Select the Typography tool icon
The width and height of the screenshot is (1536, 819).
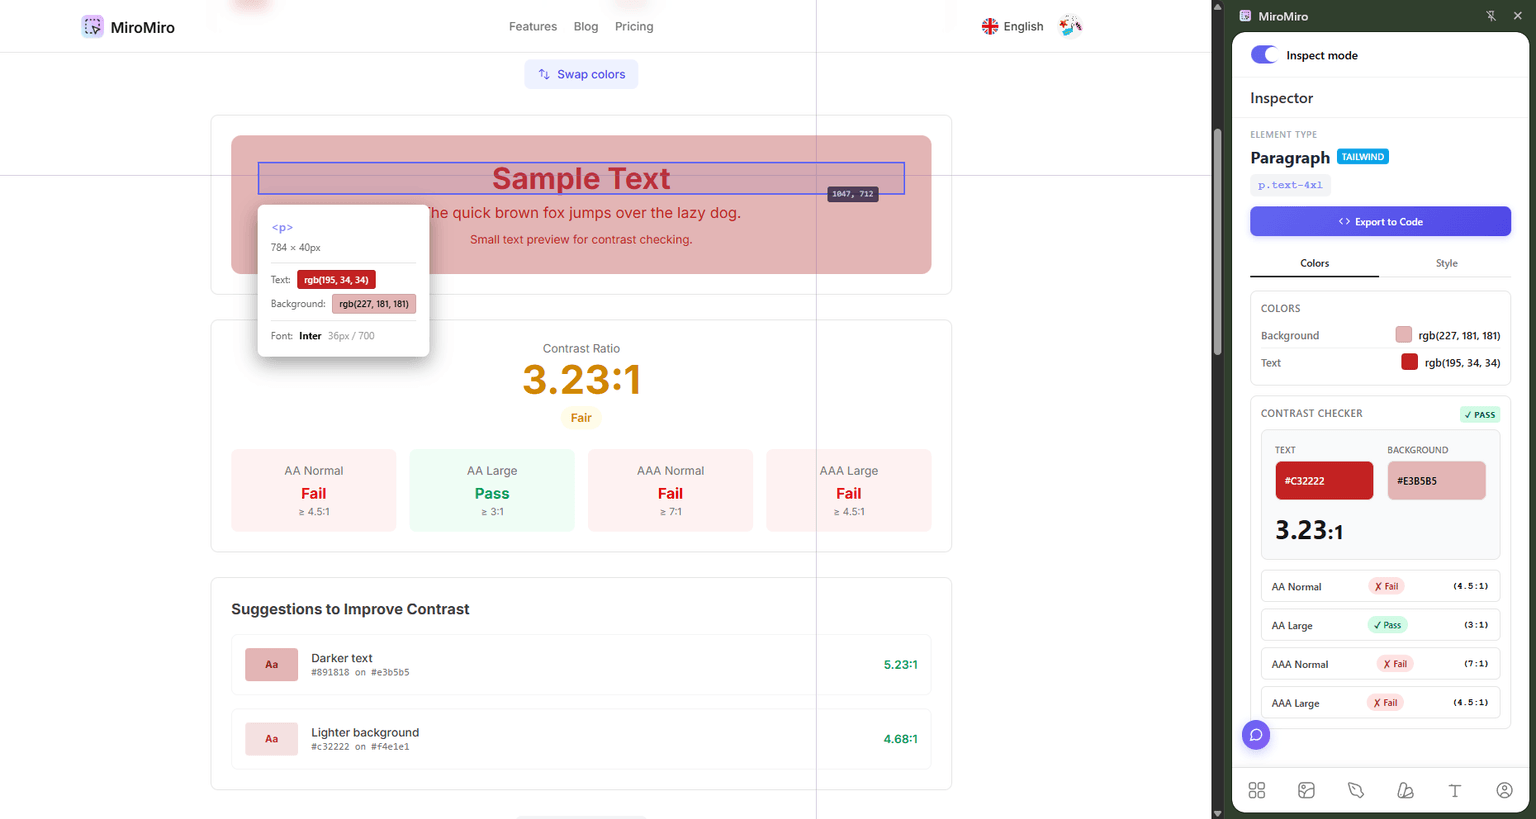[x=1455, y=790]
